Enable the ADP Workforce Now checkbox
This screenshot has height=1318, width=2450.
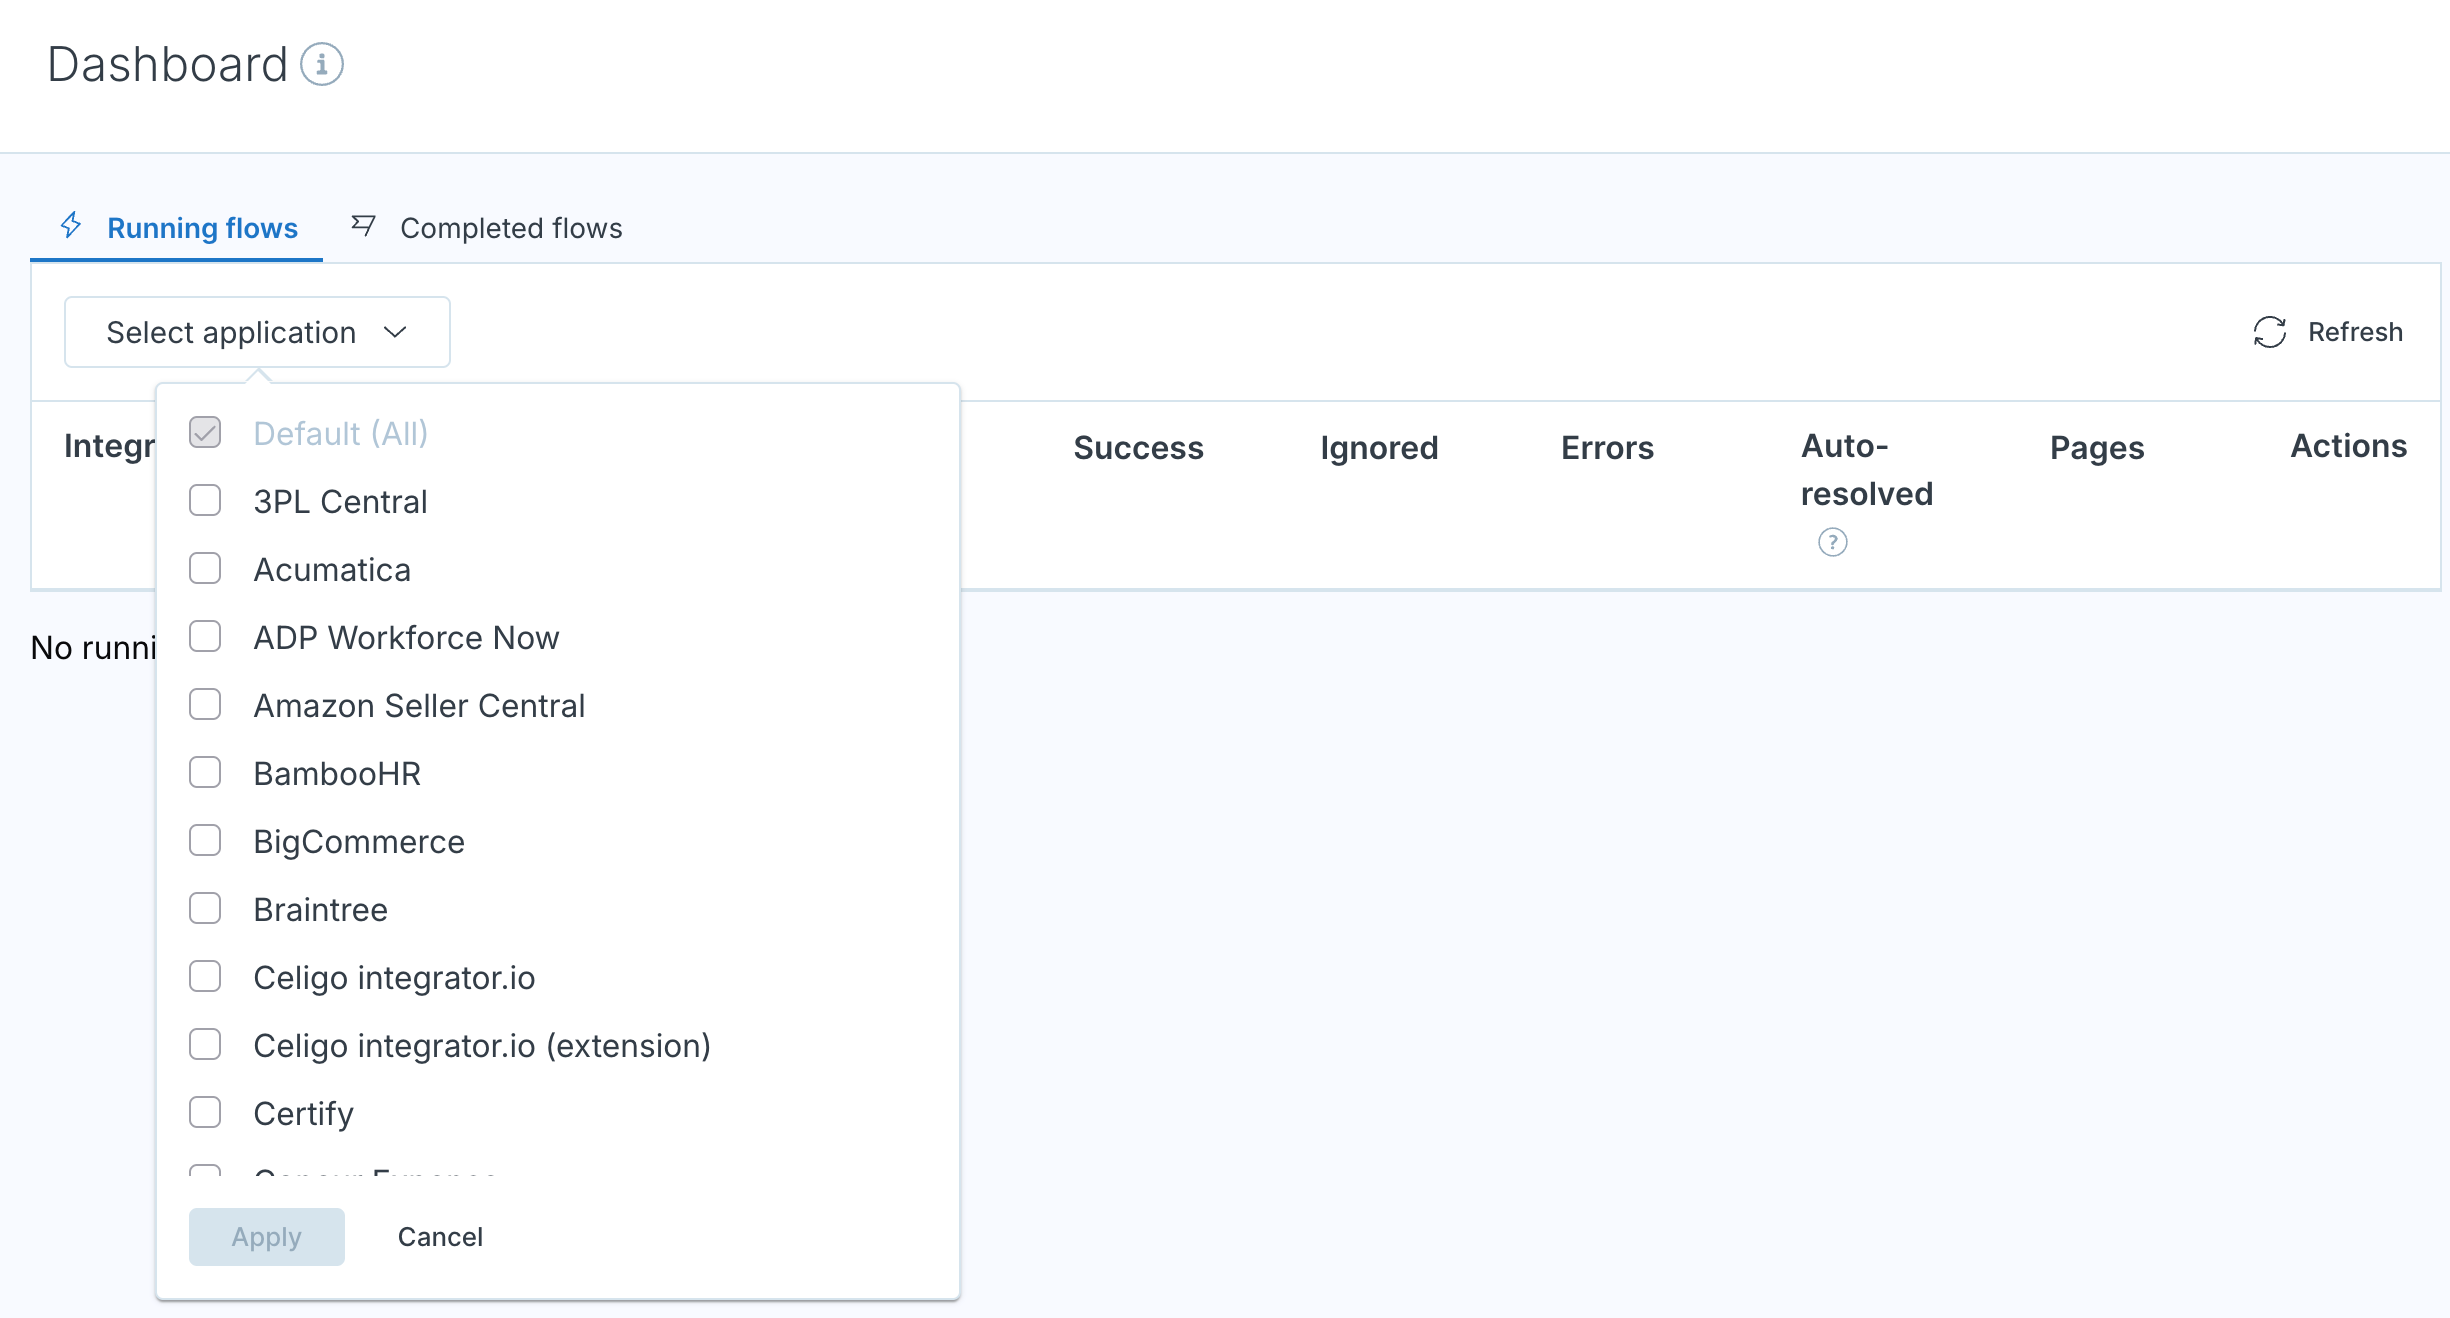[x=205, y=637]
